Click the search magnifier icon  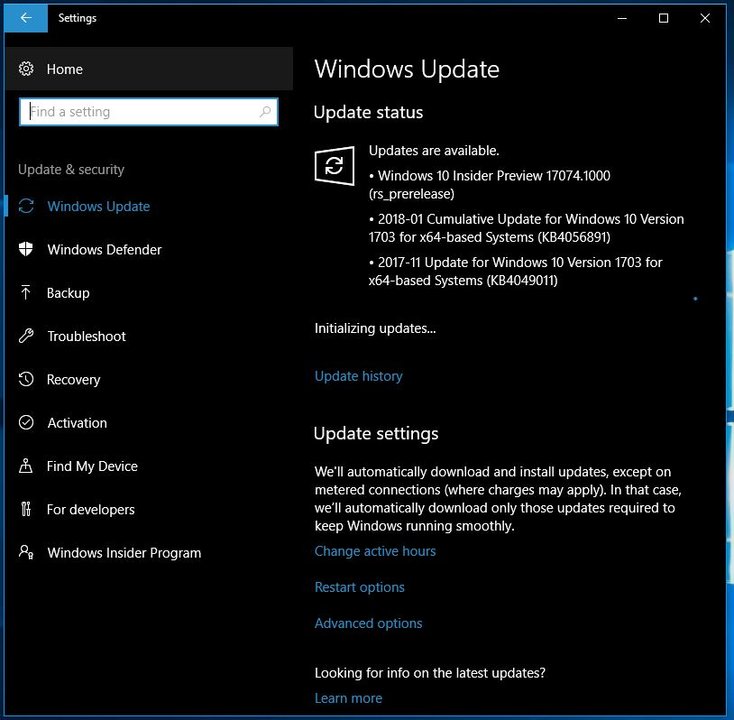pyautogui.click(x=265, y=111)
